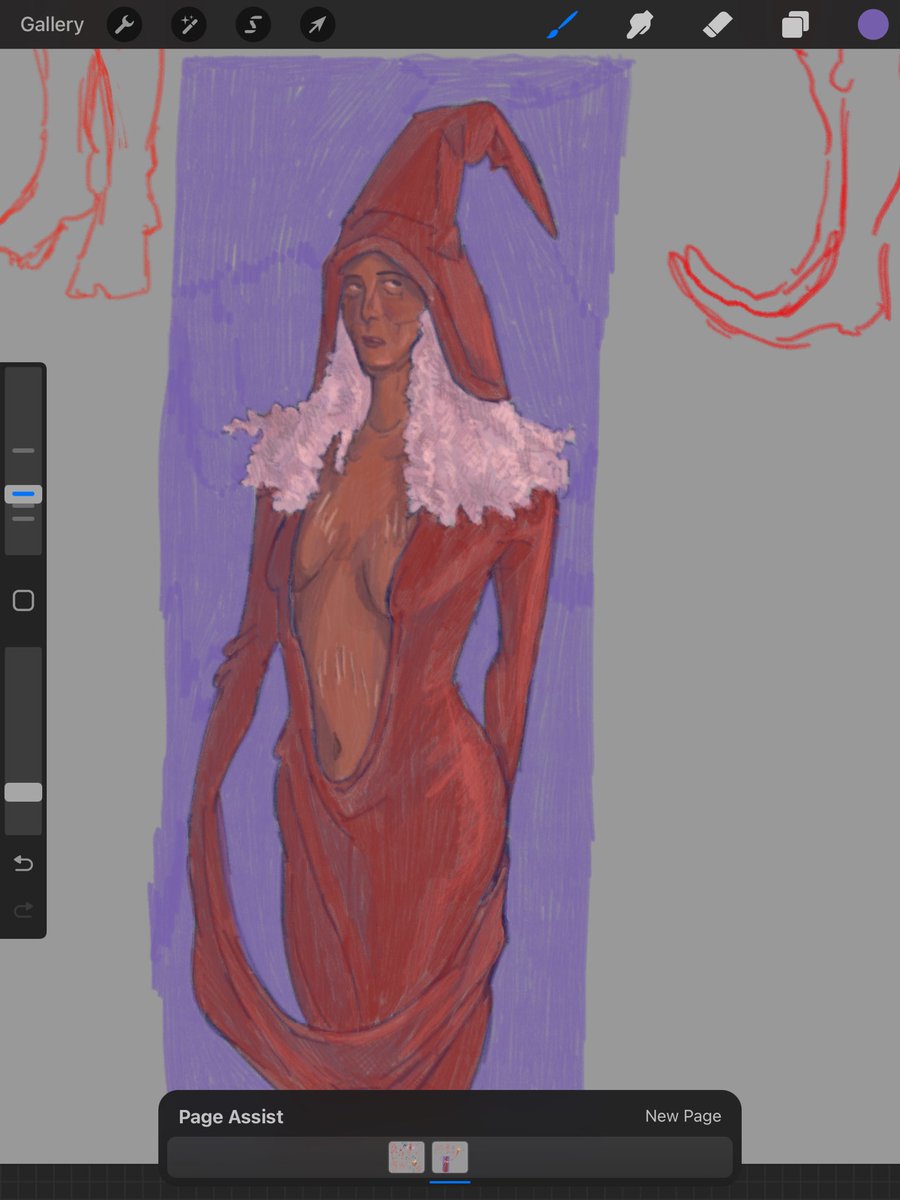Tap the Modify button on the sidebar
This screenshot has width=900, height=1200.
23,600
